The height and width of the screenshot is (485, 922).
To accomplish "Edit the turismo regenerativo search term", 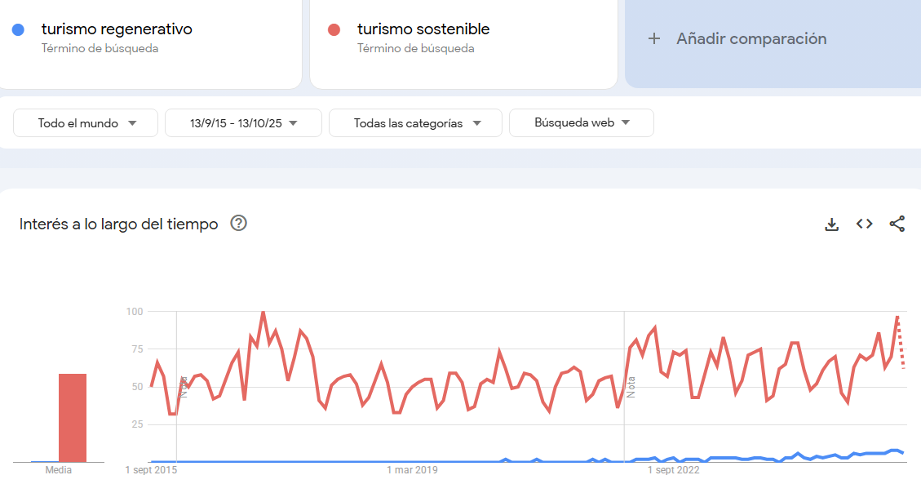I will (116, 30).
